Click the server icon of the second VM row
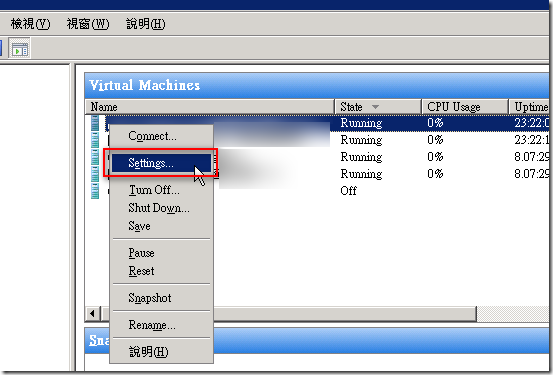 [x=95, y=140]
